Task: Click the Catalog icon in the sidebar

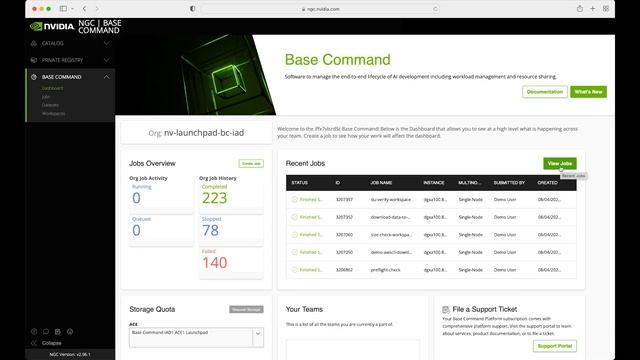Action: [x=34, y=43]
